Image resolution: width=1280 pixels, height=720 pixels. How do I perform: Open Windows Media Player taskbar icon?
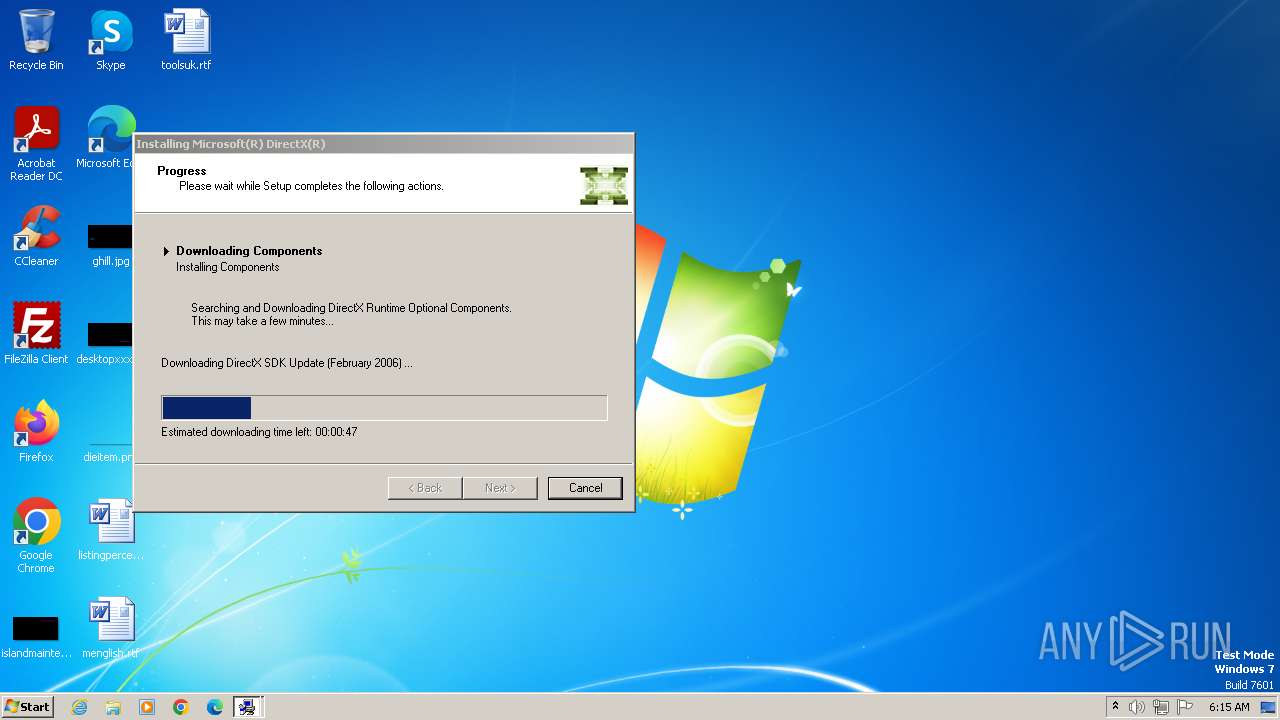pyautogui.click(x=147, y=707)
